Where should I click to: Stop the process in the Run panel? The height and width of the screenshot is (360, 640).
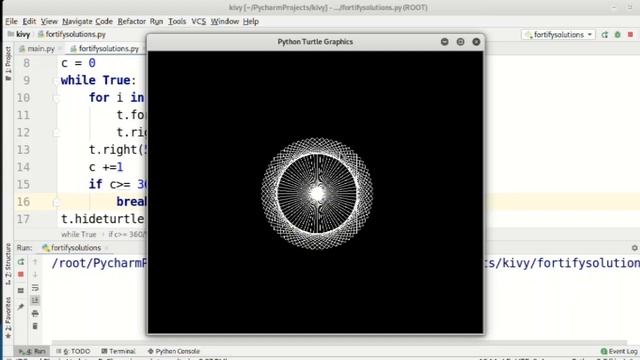21,274
